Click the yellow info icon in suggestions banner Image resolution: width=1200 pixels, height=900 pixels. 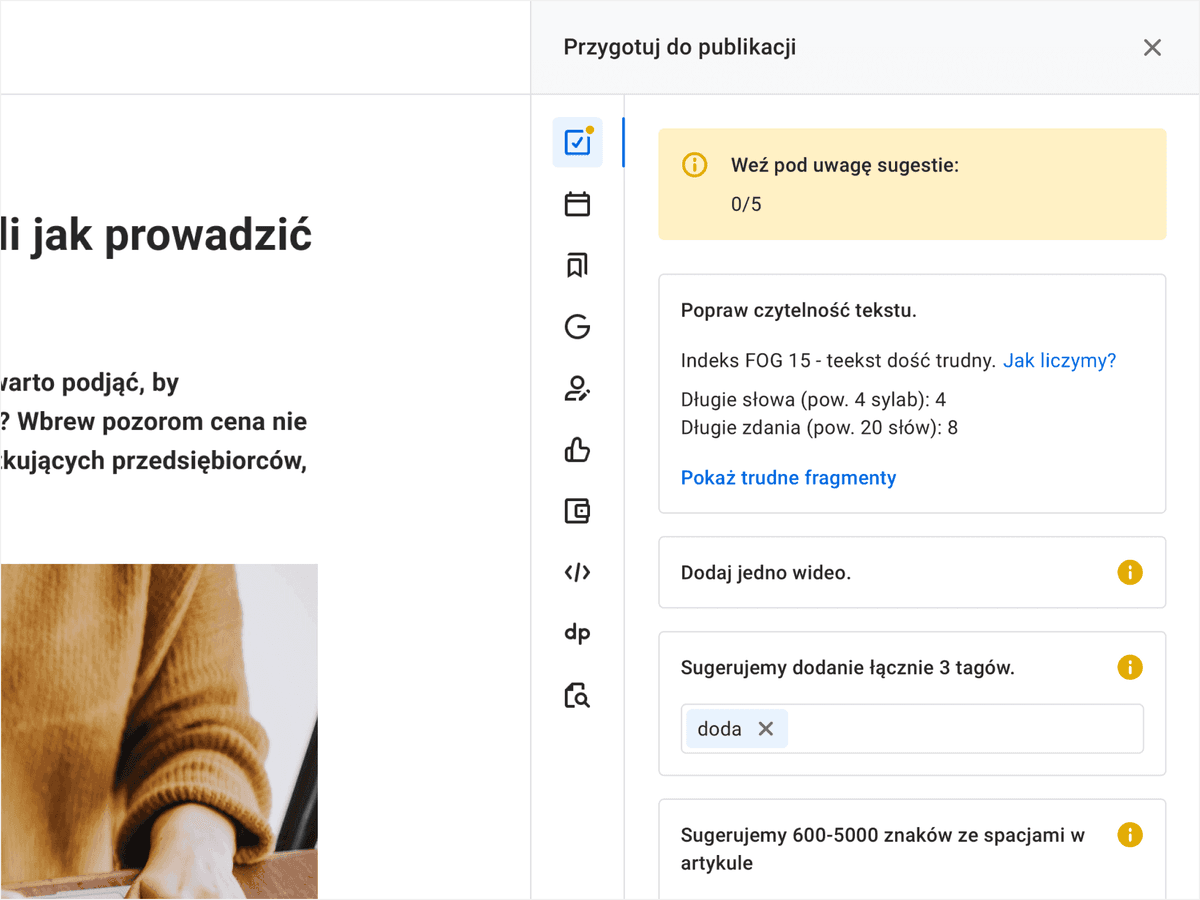pos(694,165)
